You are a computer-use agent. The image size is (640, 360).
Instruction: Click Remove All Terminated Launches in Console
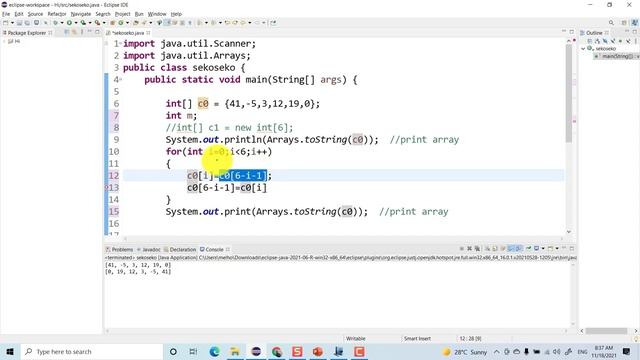(477, 248)
